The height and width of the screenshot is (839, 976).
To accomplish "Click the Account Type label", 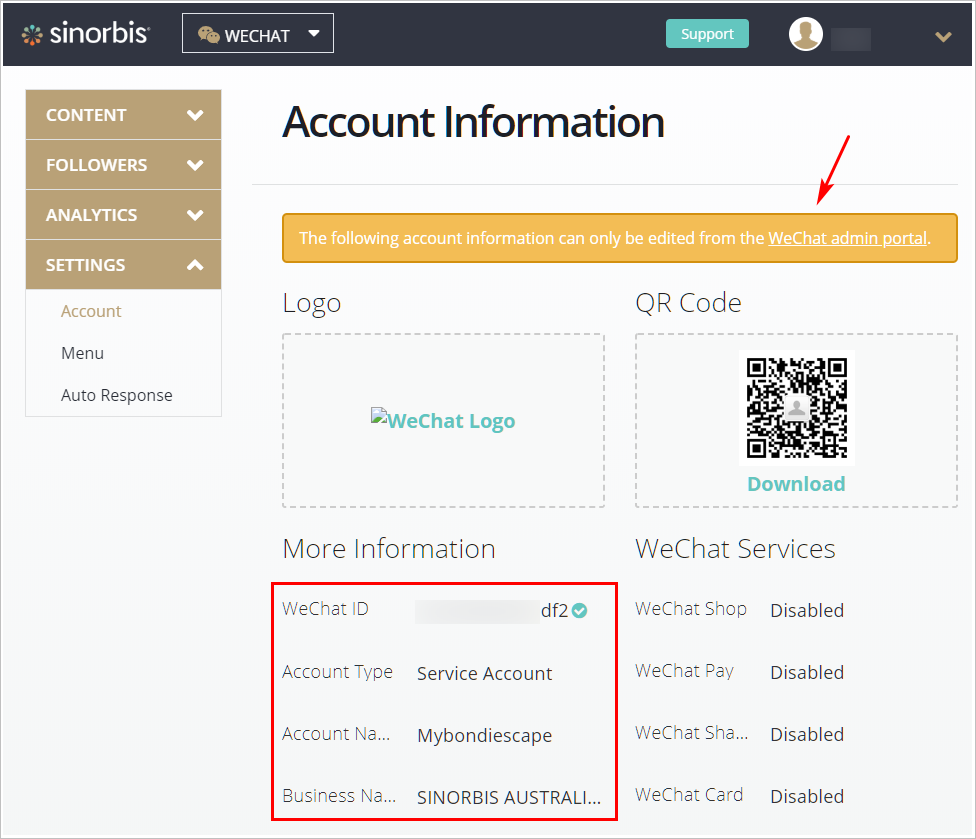I will [337, 672].
